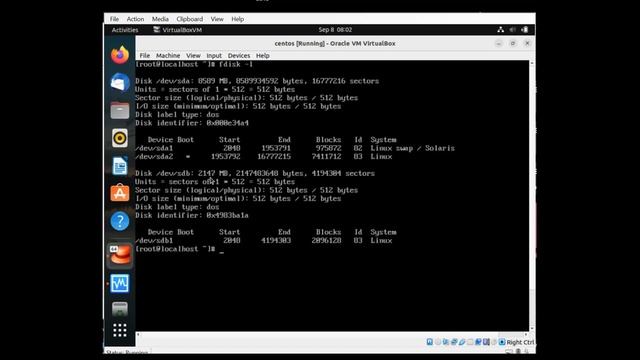Image resolution: width=640 pixels, height=360 pixels.
Task: Click the mouse integration indicator in status bar
Action: click(x=493, y=342)
